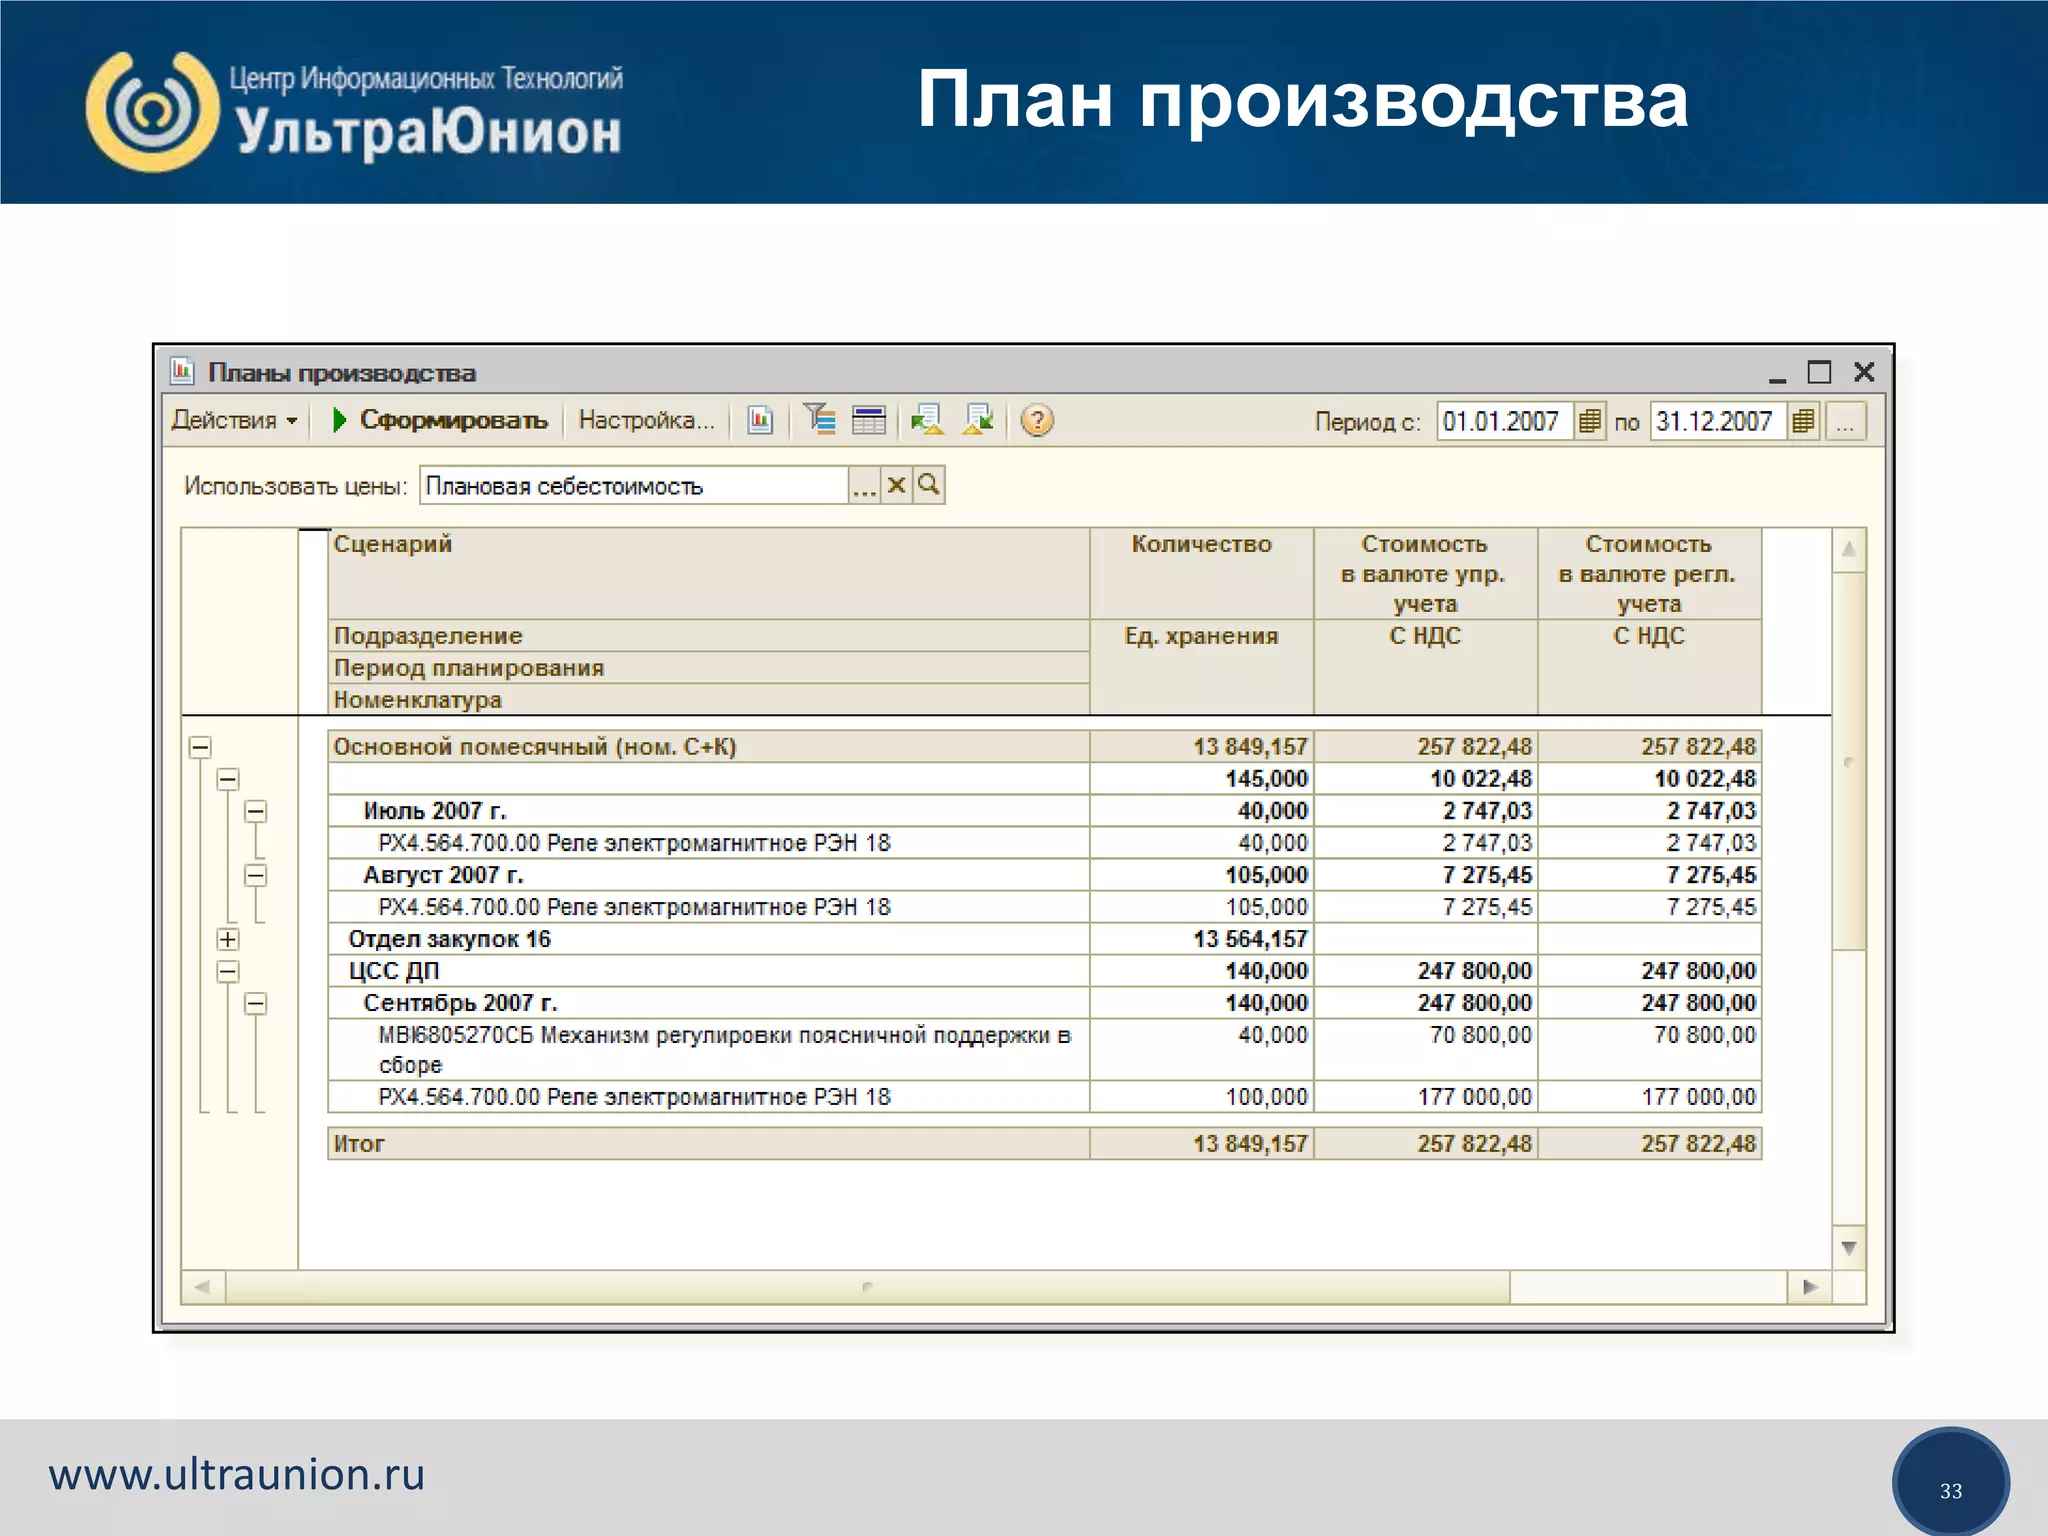
Task: Click the price type select ellipsis button
Action: [864, 486]
